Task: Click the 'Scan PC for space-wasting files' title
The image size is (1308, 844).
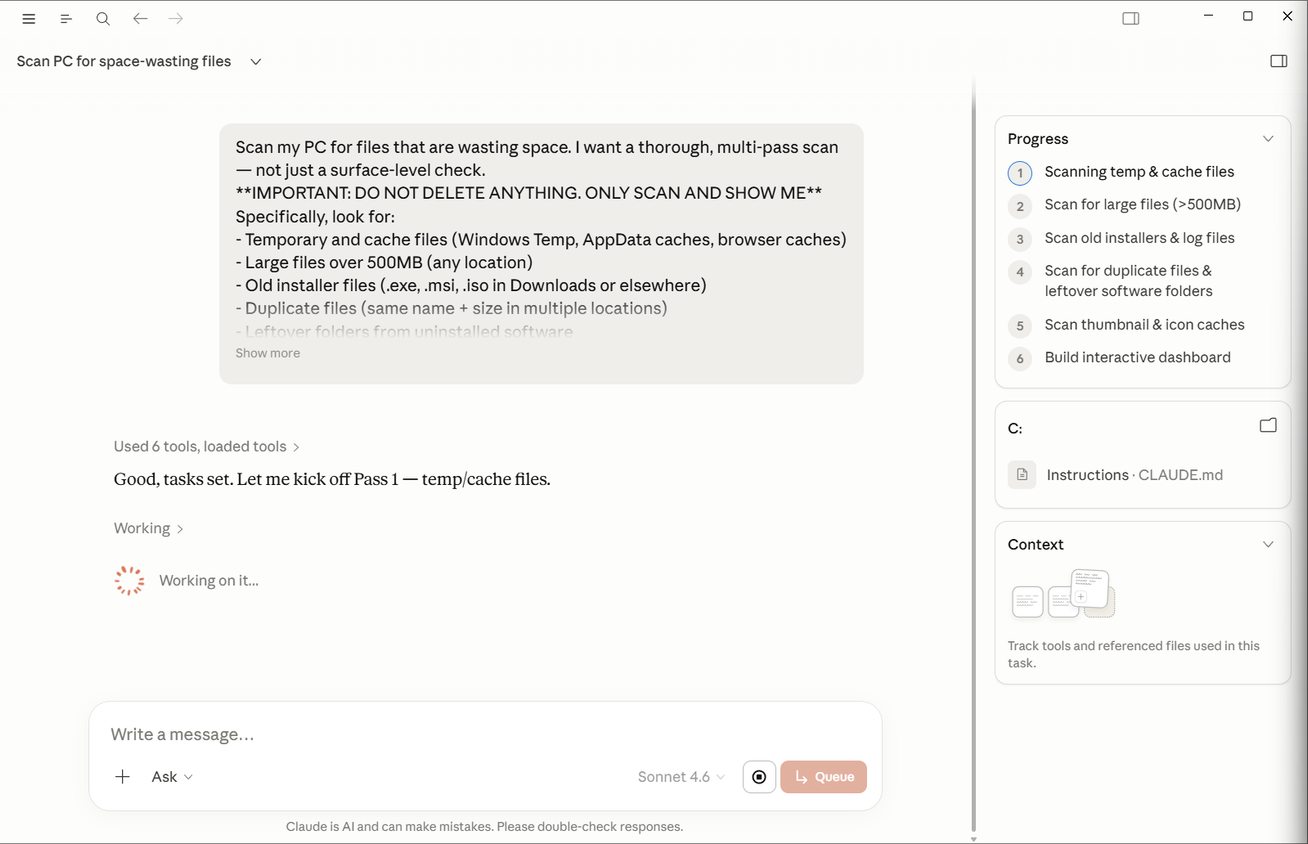Action: pos(124,62)
